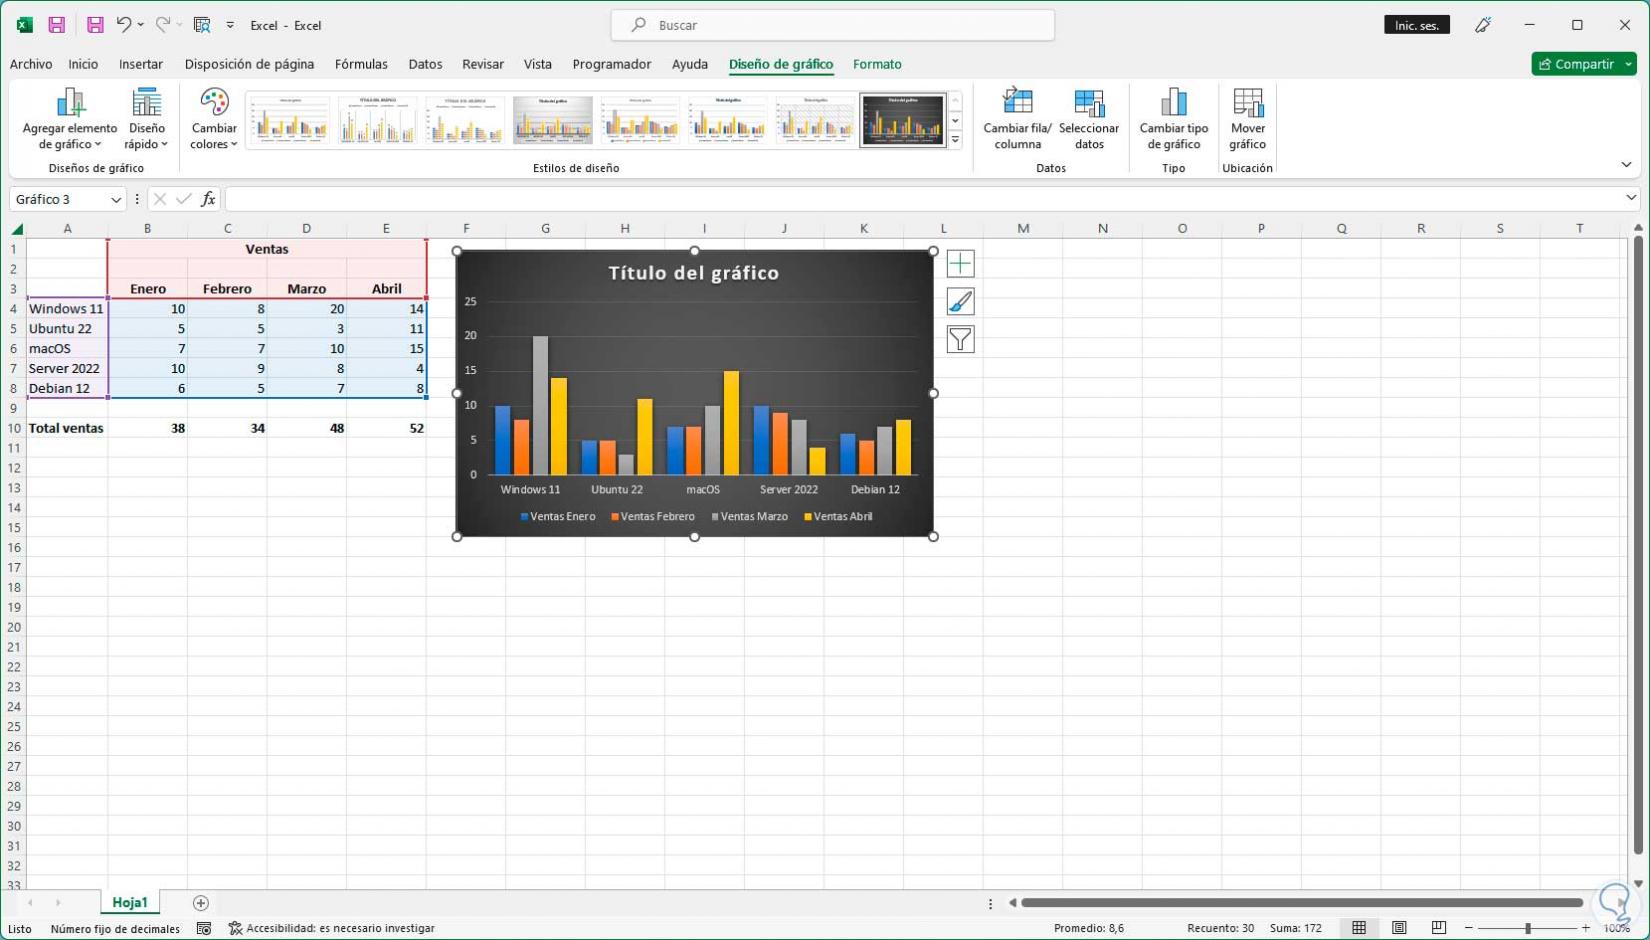
Task: Switch to the Insertar tab
Action: click(x=141, y=64)
